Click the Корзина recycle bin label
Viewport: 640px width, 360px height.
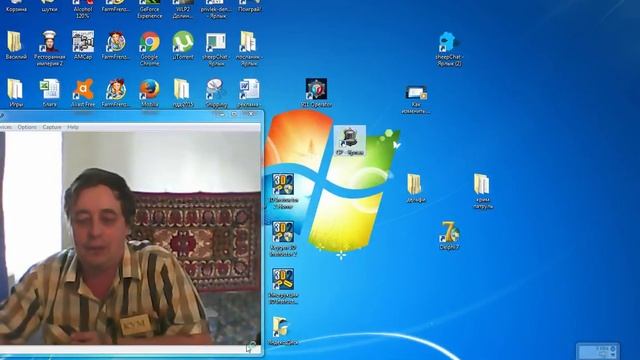[x=16, y=9]
